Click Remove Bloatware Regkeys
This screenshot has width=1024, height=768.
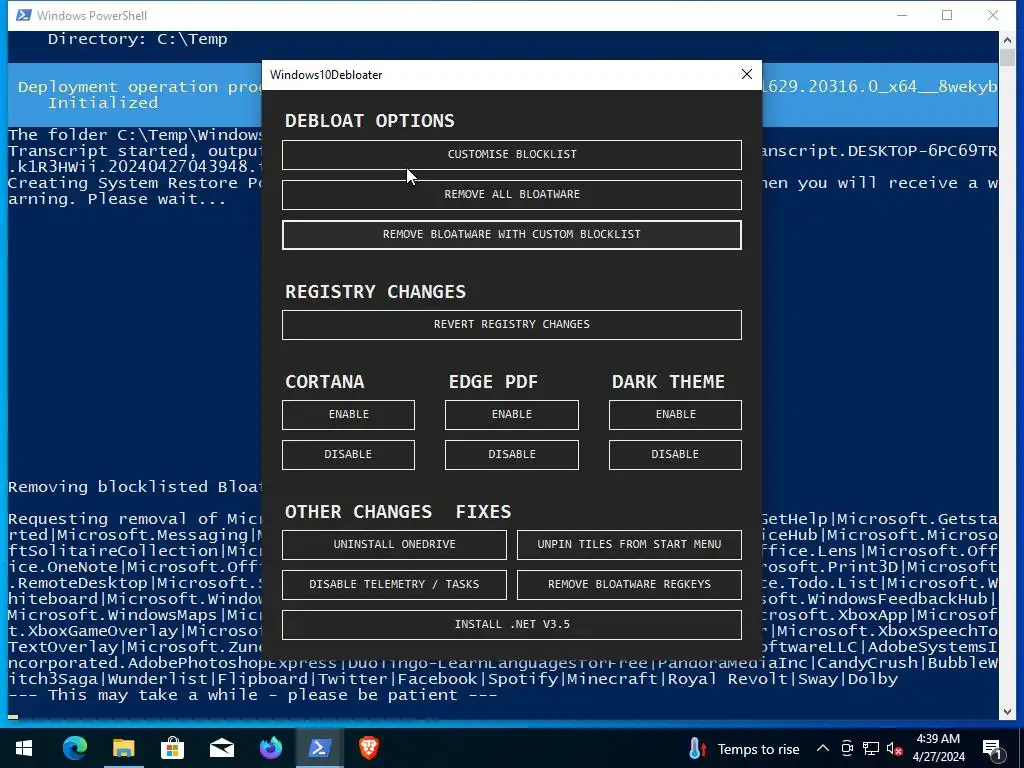[629, 584]
